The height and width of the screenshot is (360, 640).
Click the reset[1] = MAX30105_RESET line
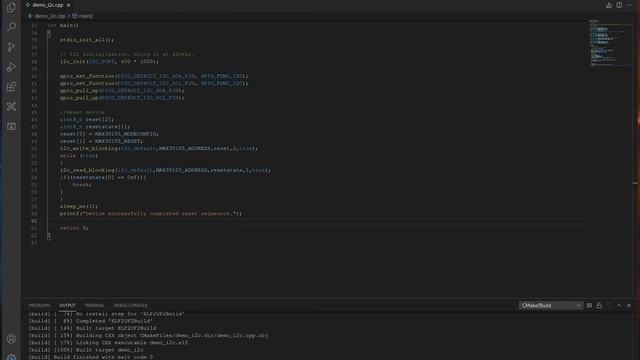tap(101, 141)
